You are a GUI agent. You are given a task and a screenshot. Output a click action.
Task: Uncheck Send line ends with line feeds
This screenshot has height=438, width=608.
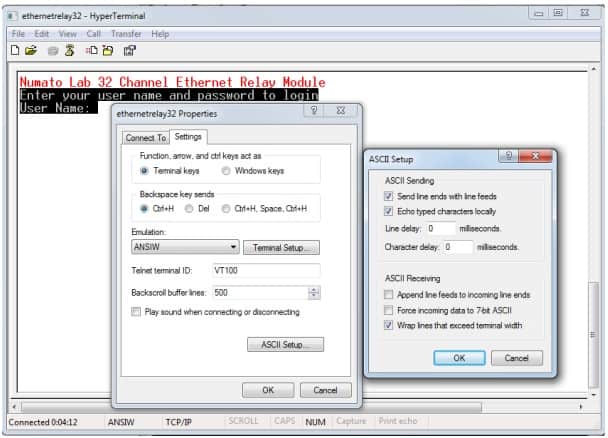point(388,197)
